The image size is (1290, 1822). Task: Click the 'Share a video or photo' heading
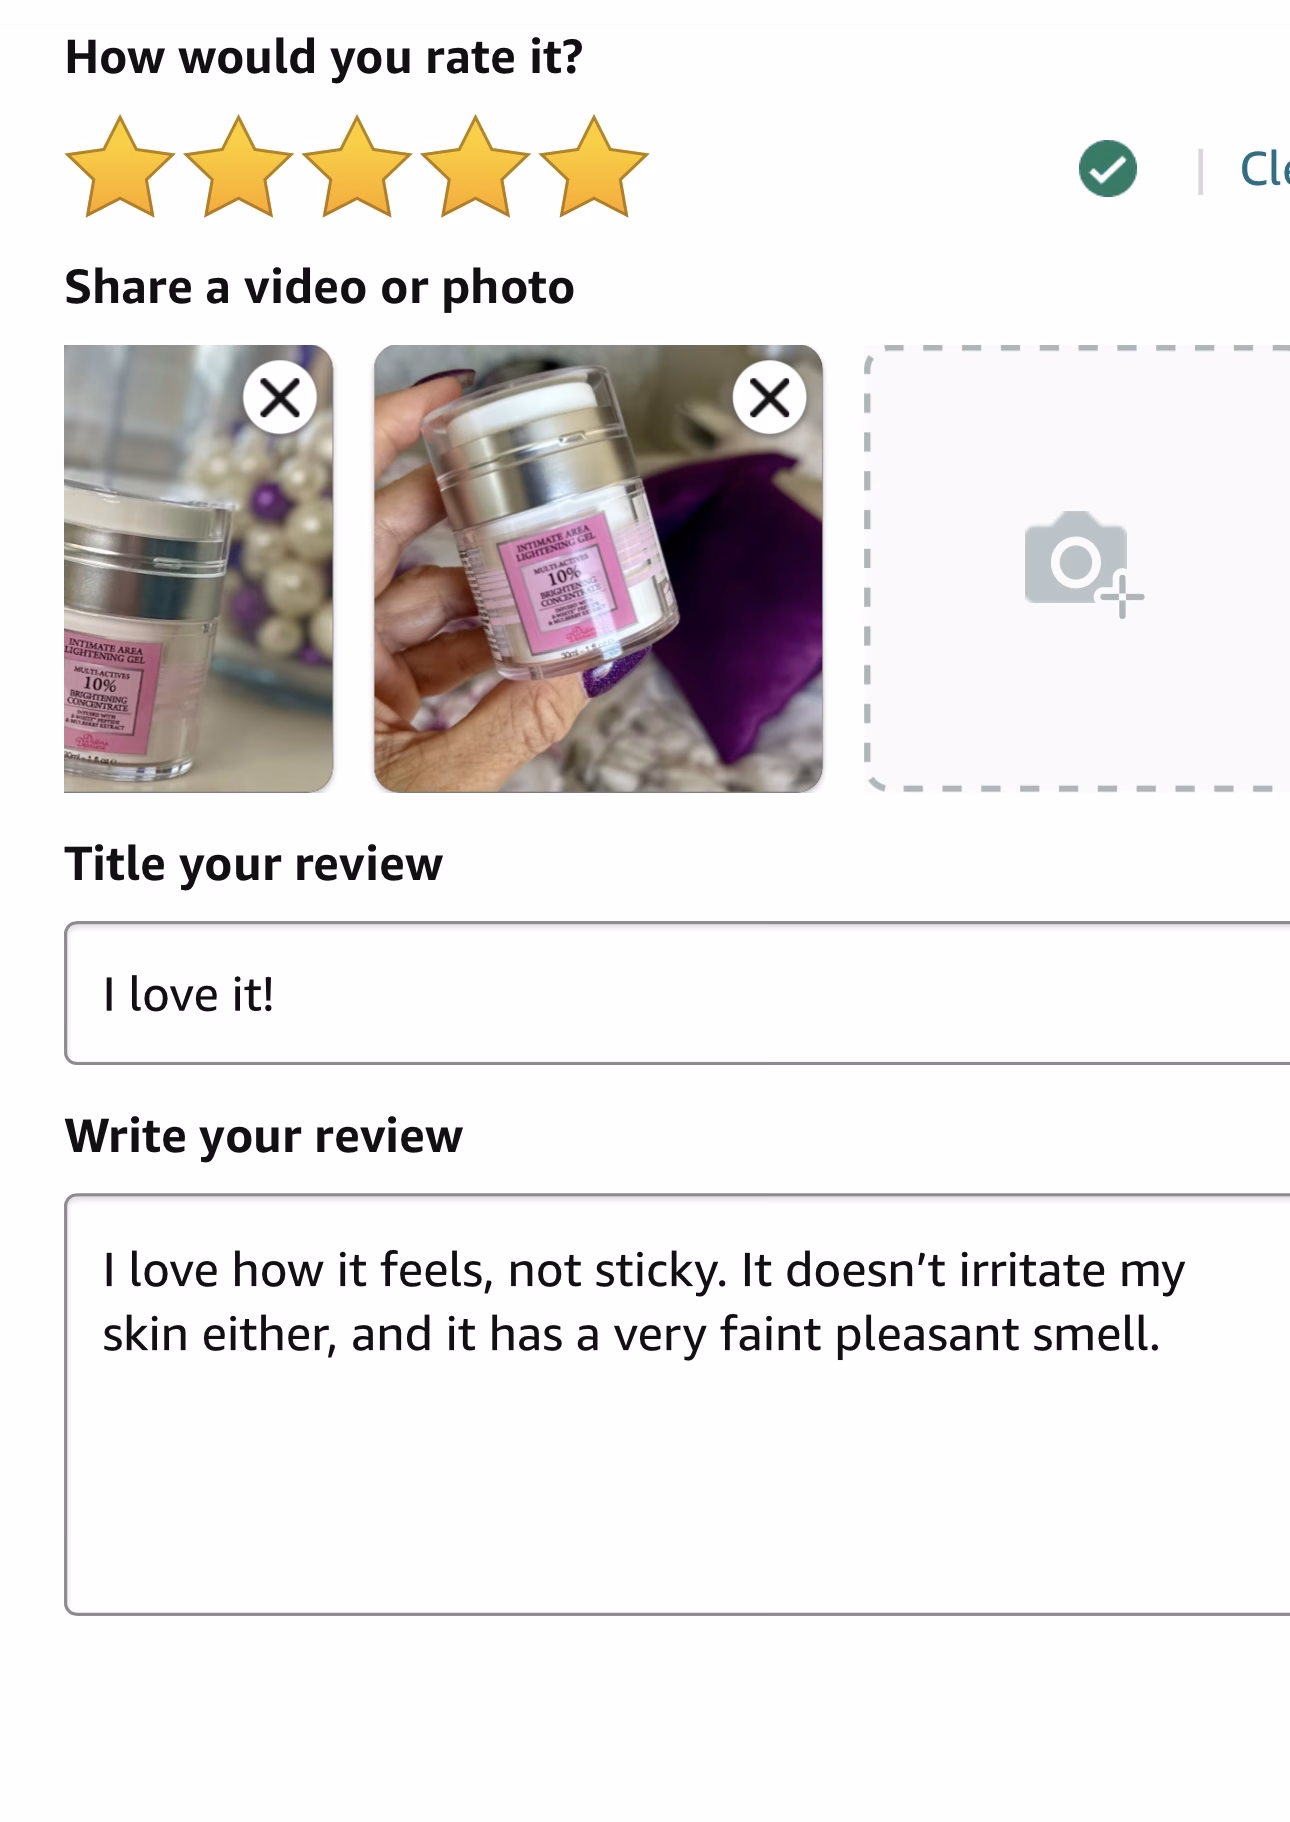[x=320, y=288]
